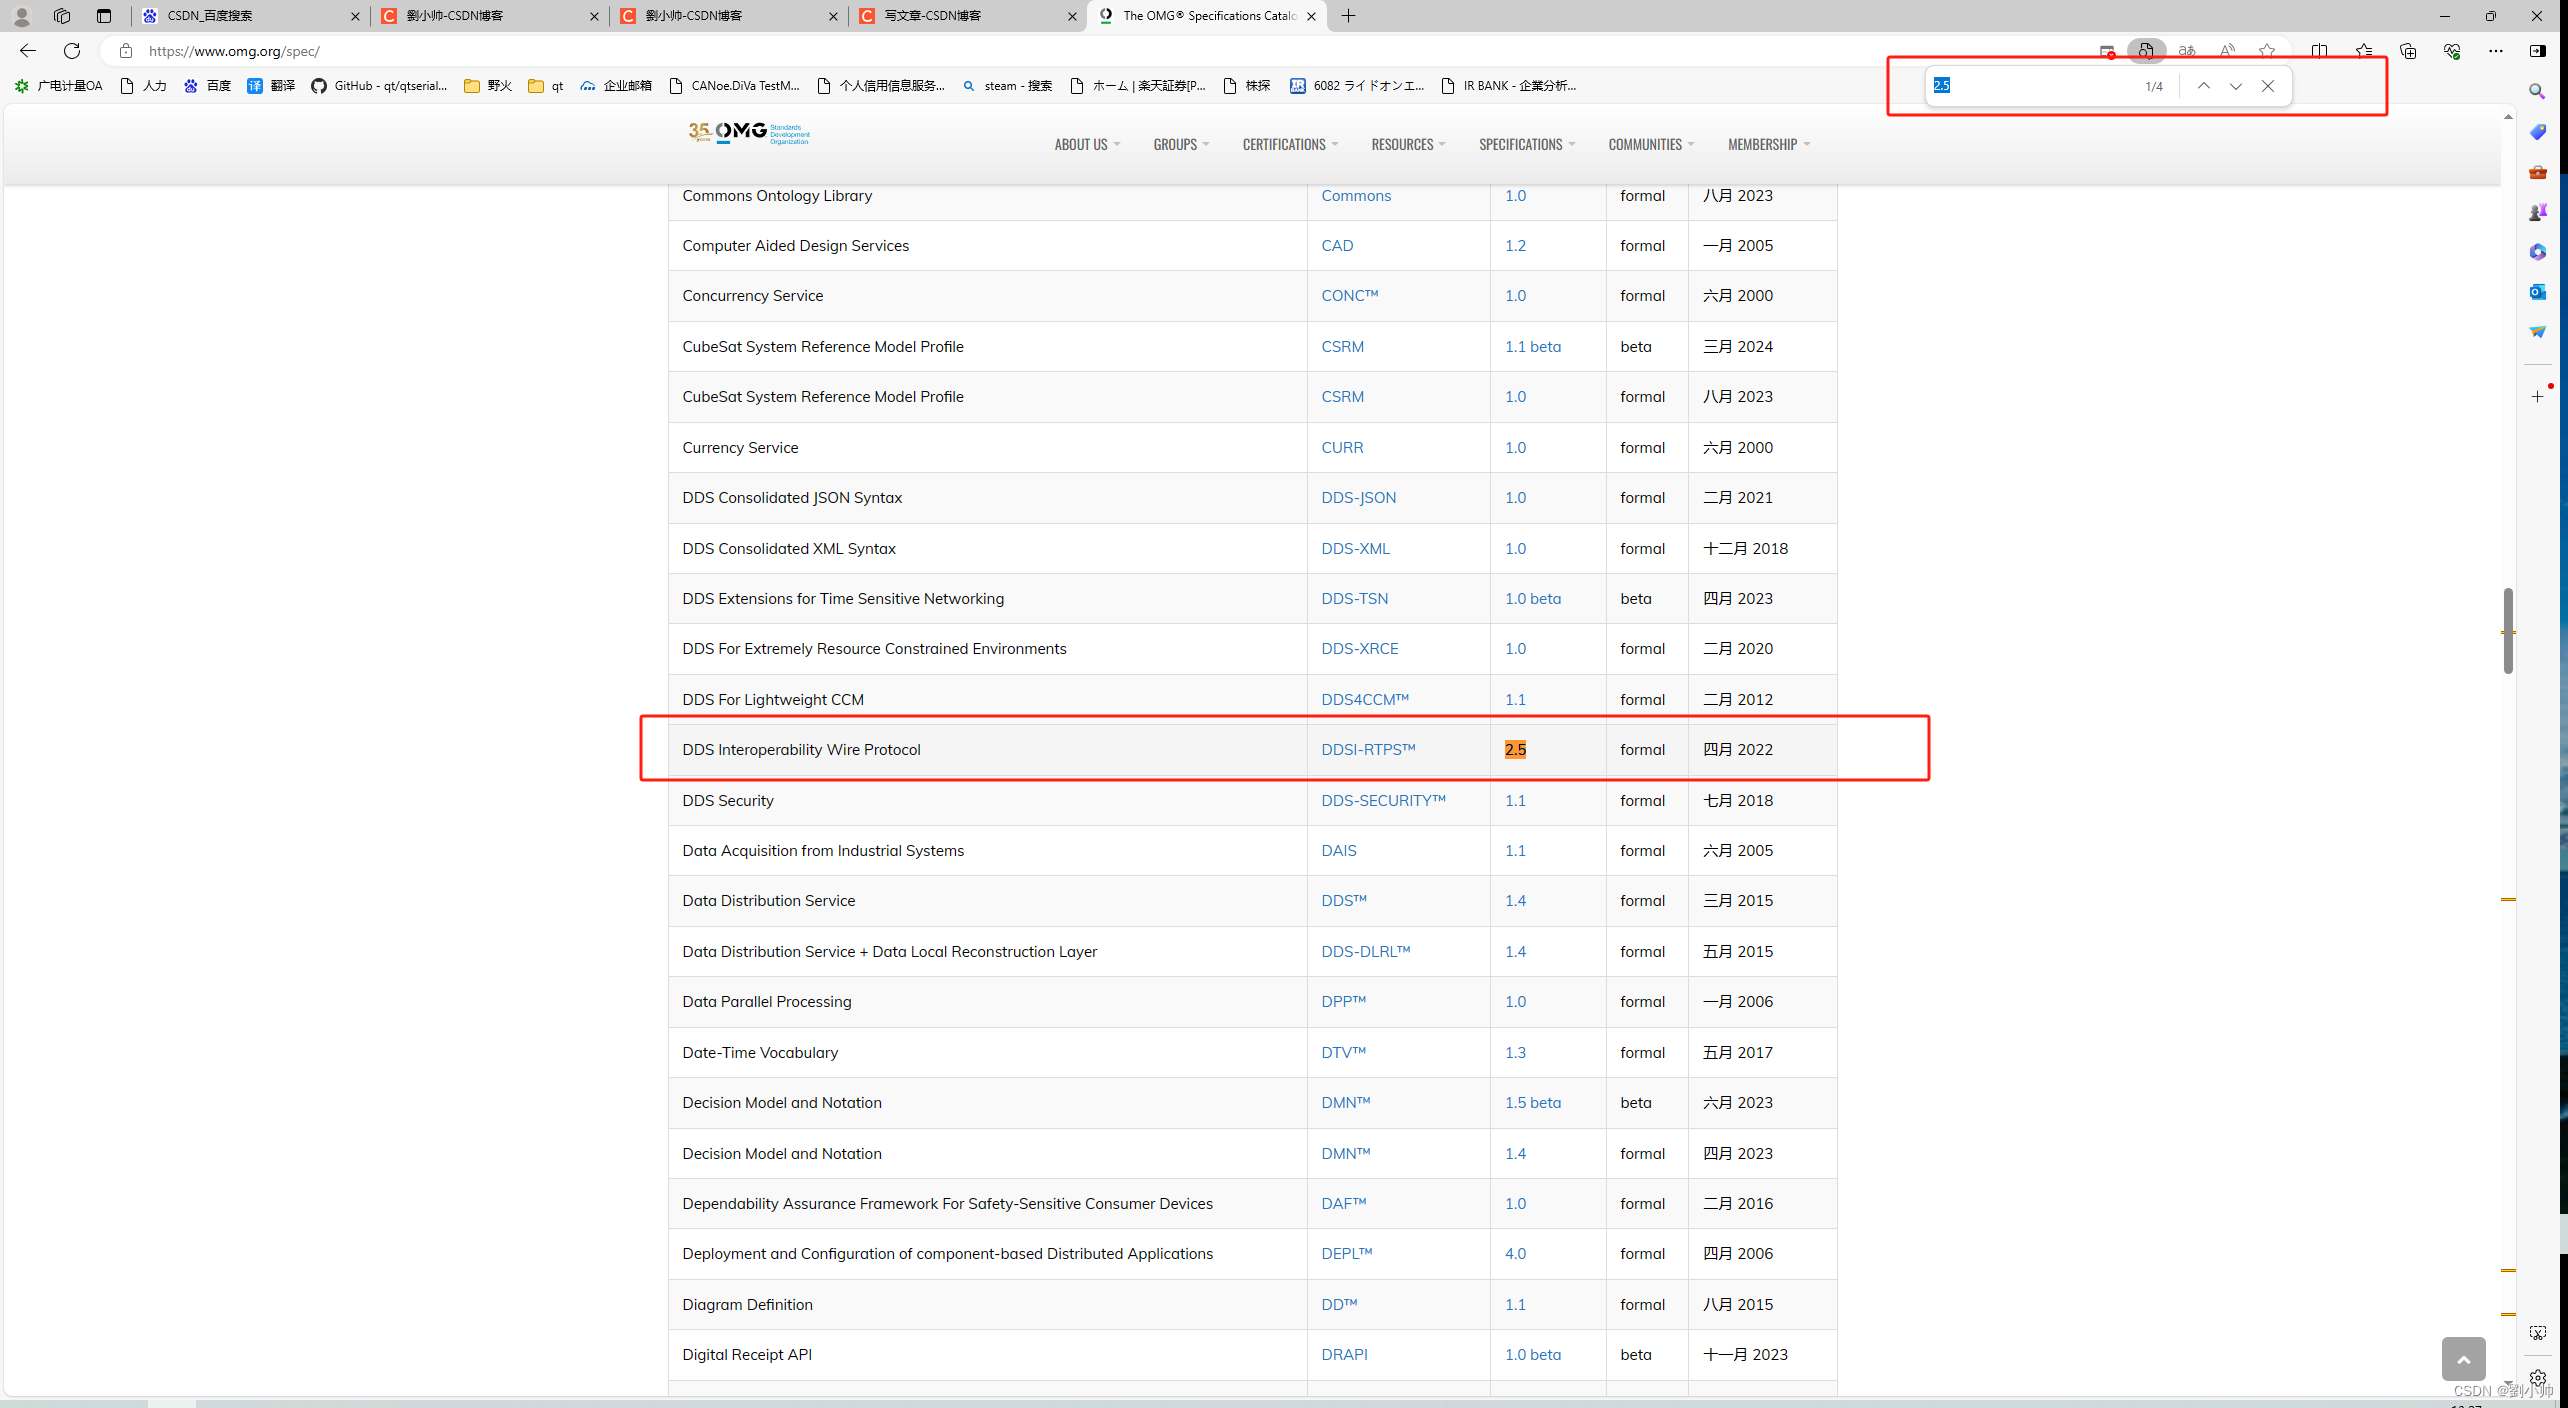Open the favorites list icon
2568x1408 pixels.
[x=2364, y=51]
